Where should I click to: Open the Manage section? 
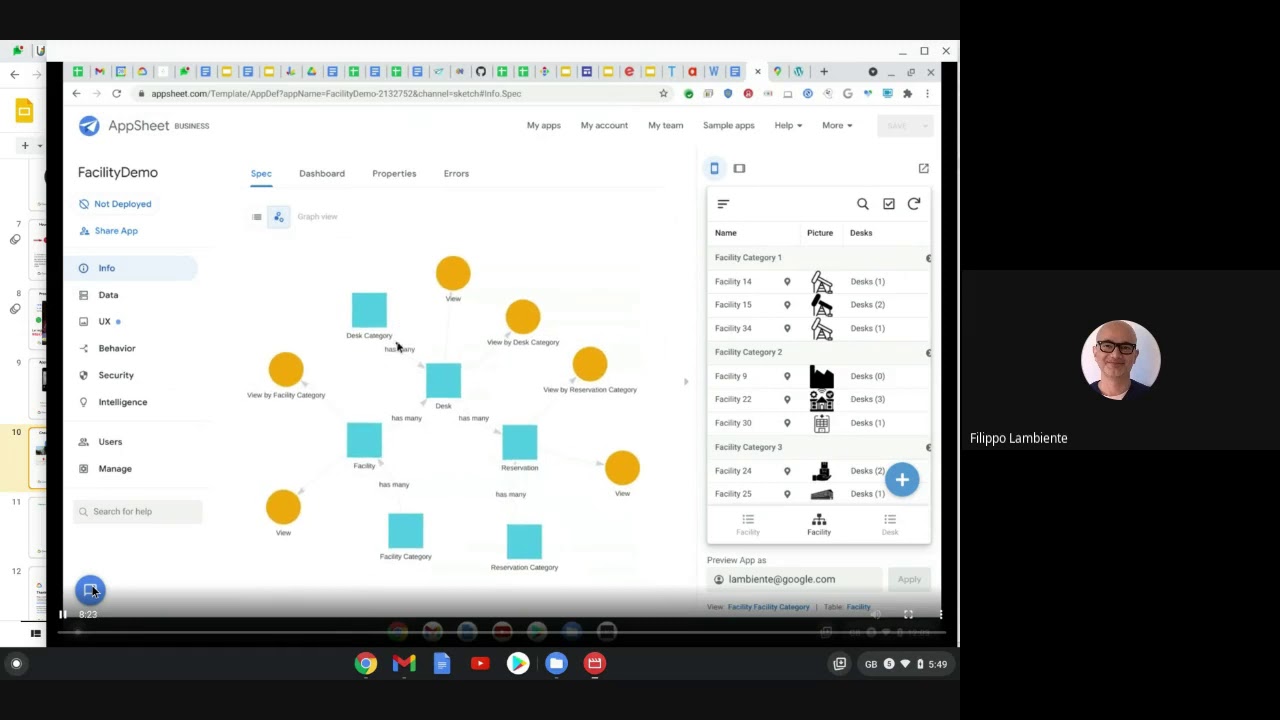point(115,469)
